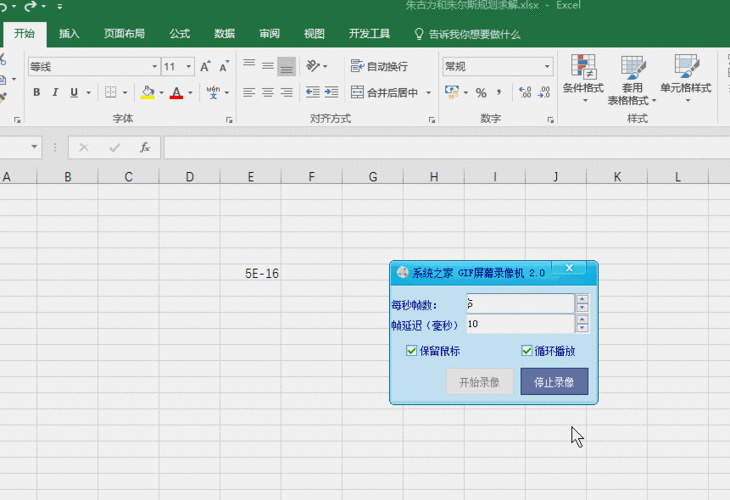Click the increase indent icon
The height and width of the screenshot is (500, 730).
point(333,93)
